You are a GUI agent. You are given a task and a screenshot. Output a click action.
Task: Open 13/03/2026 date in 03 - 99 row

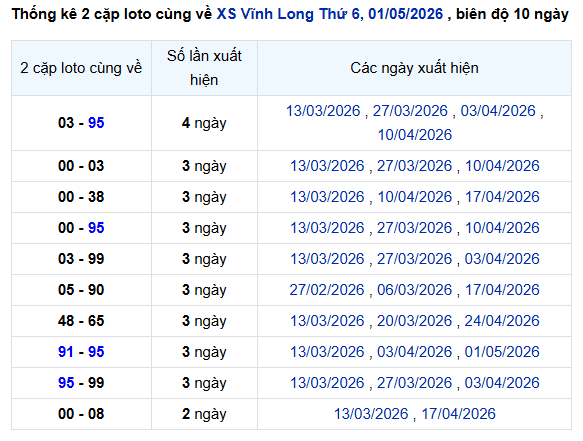(x=327, y=259)
